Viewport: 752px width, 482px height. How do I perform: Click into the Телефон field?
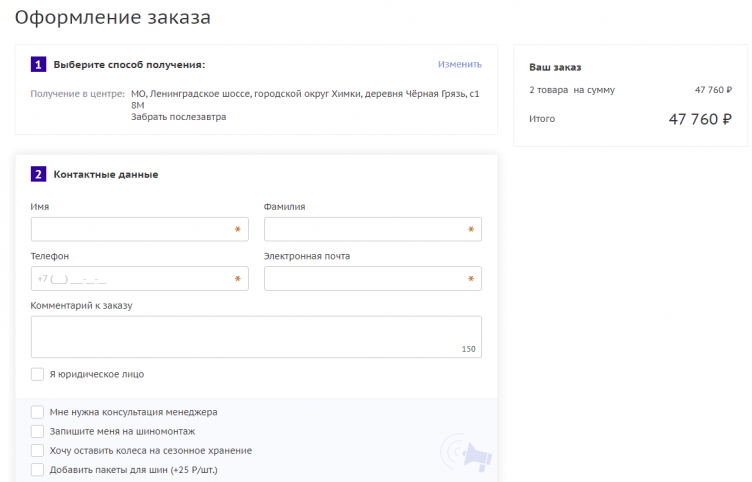140,279
